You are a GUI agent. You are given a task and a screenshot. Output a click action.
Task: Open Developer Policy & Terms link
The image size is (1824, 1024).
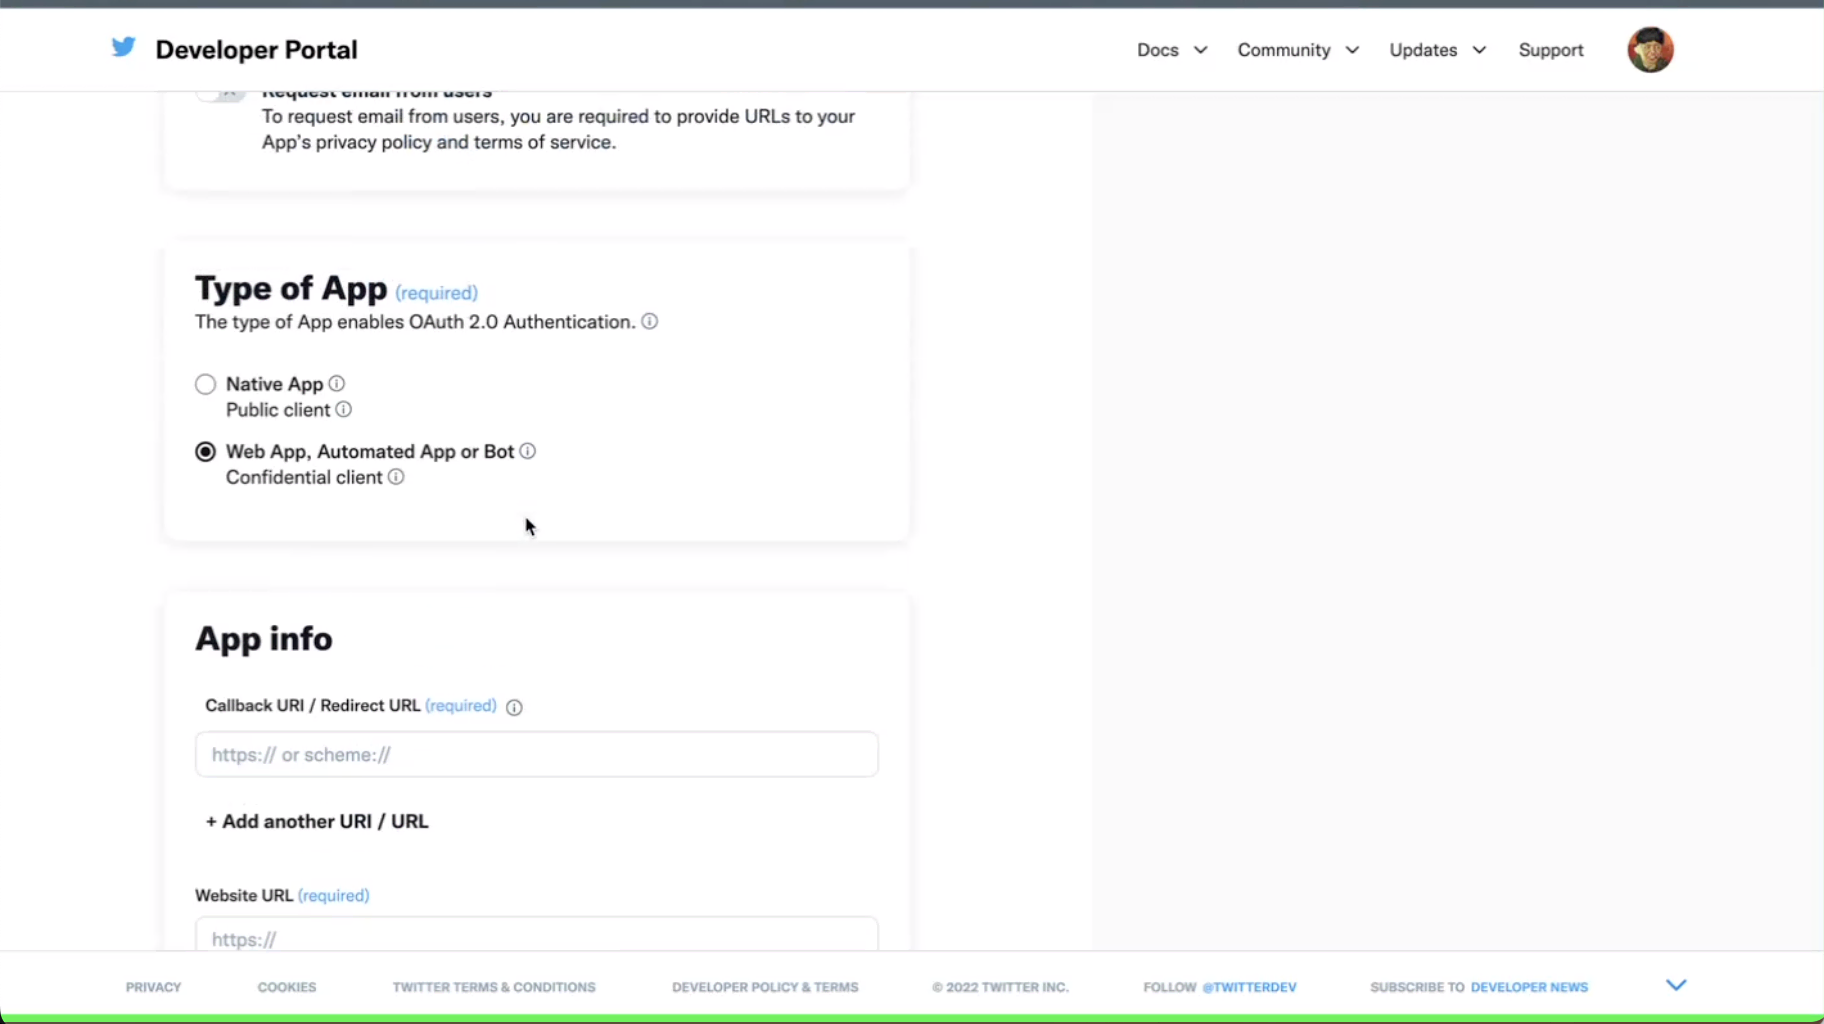[x=765, y=987]
